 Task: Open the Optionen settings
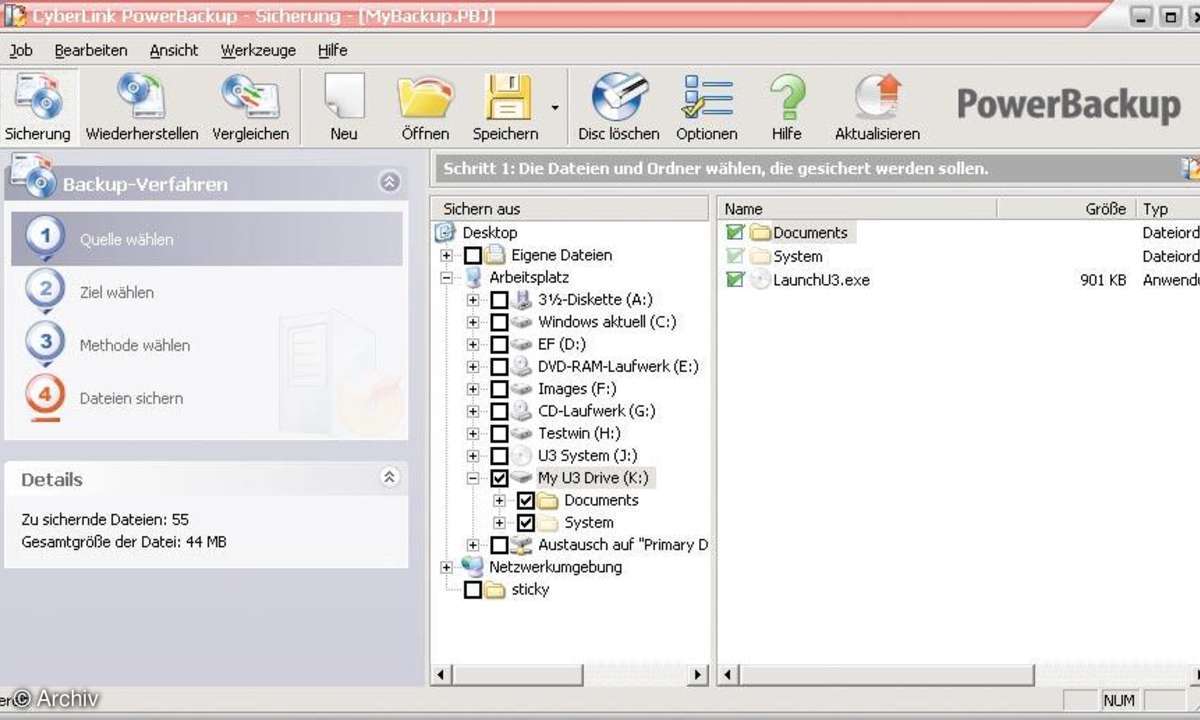(x=707, y=106)
